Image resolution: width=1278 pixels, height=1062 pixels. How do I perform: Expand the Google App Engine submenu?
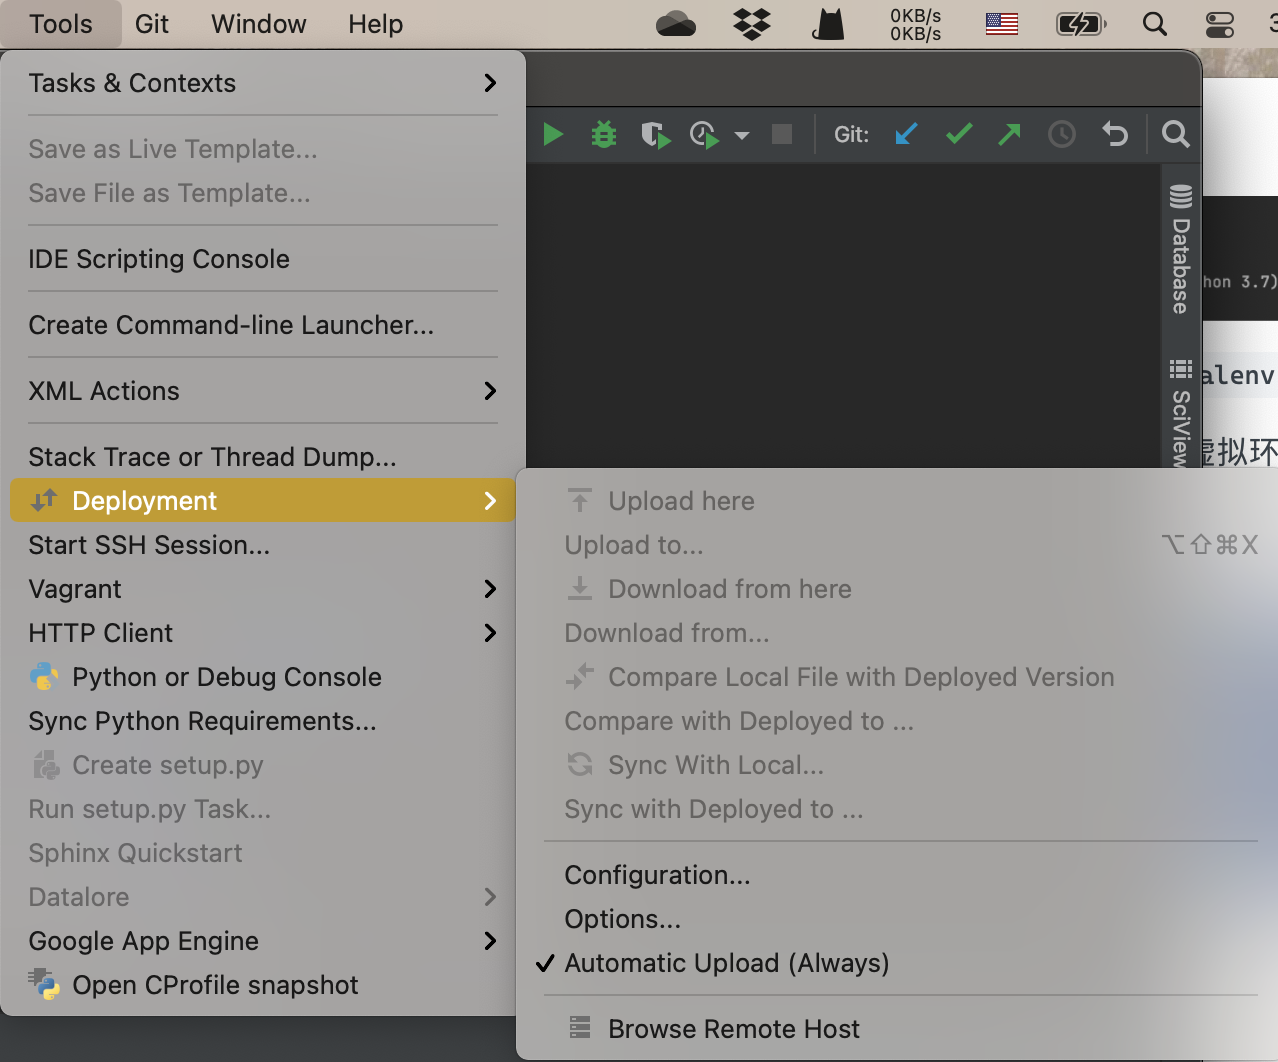click(262, 941)
